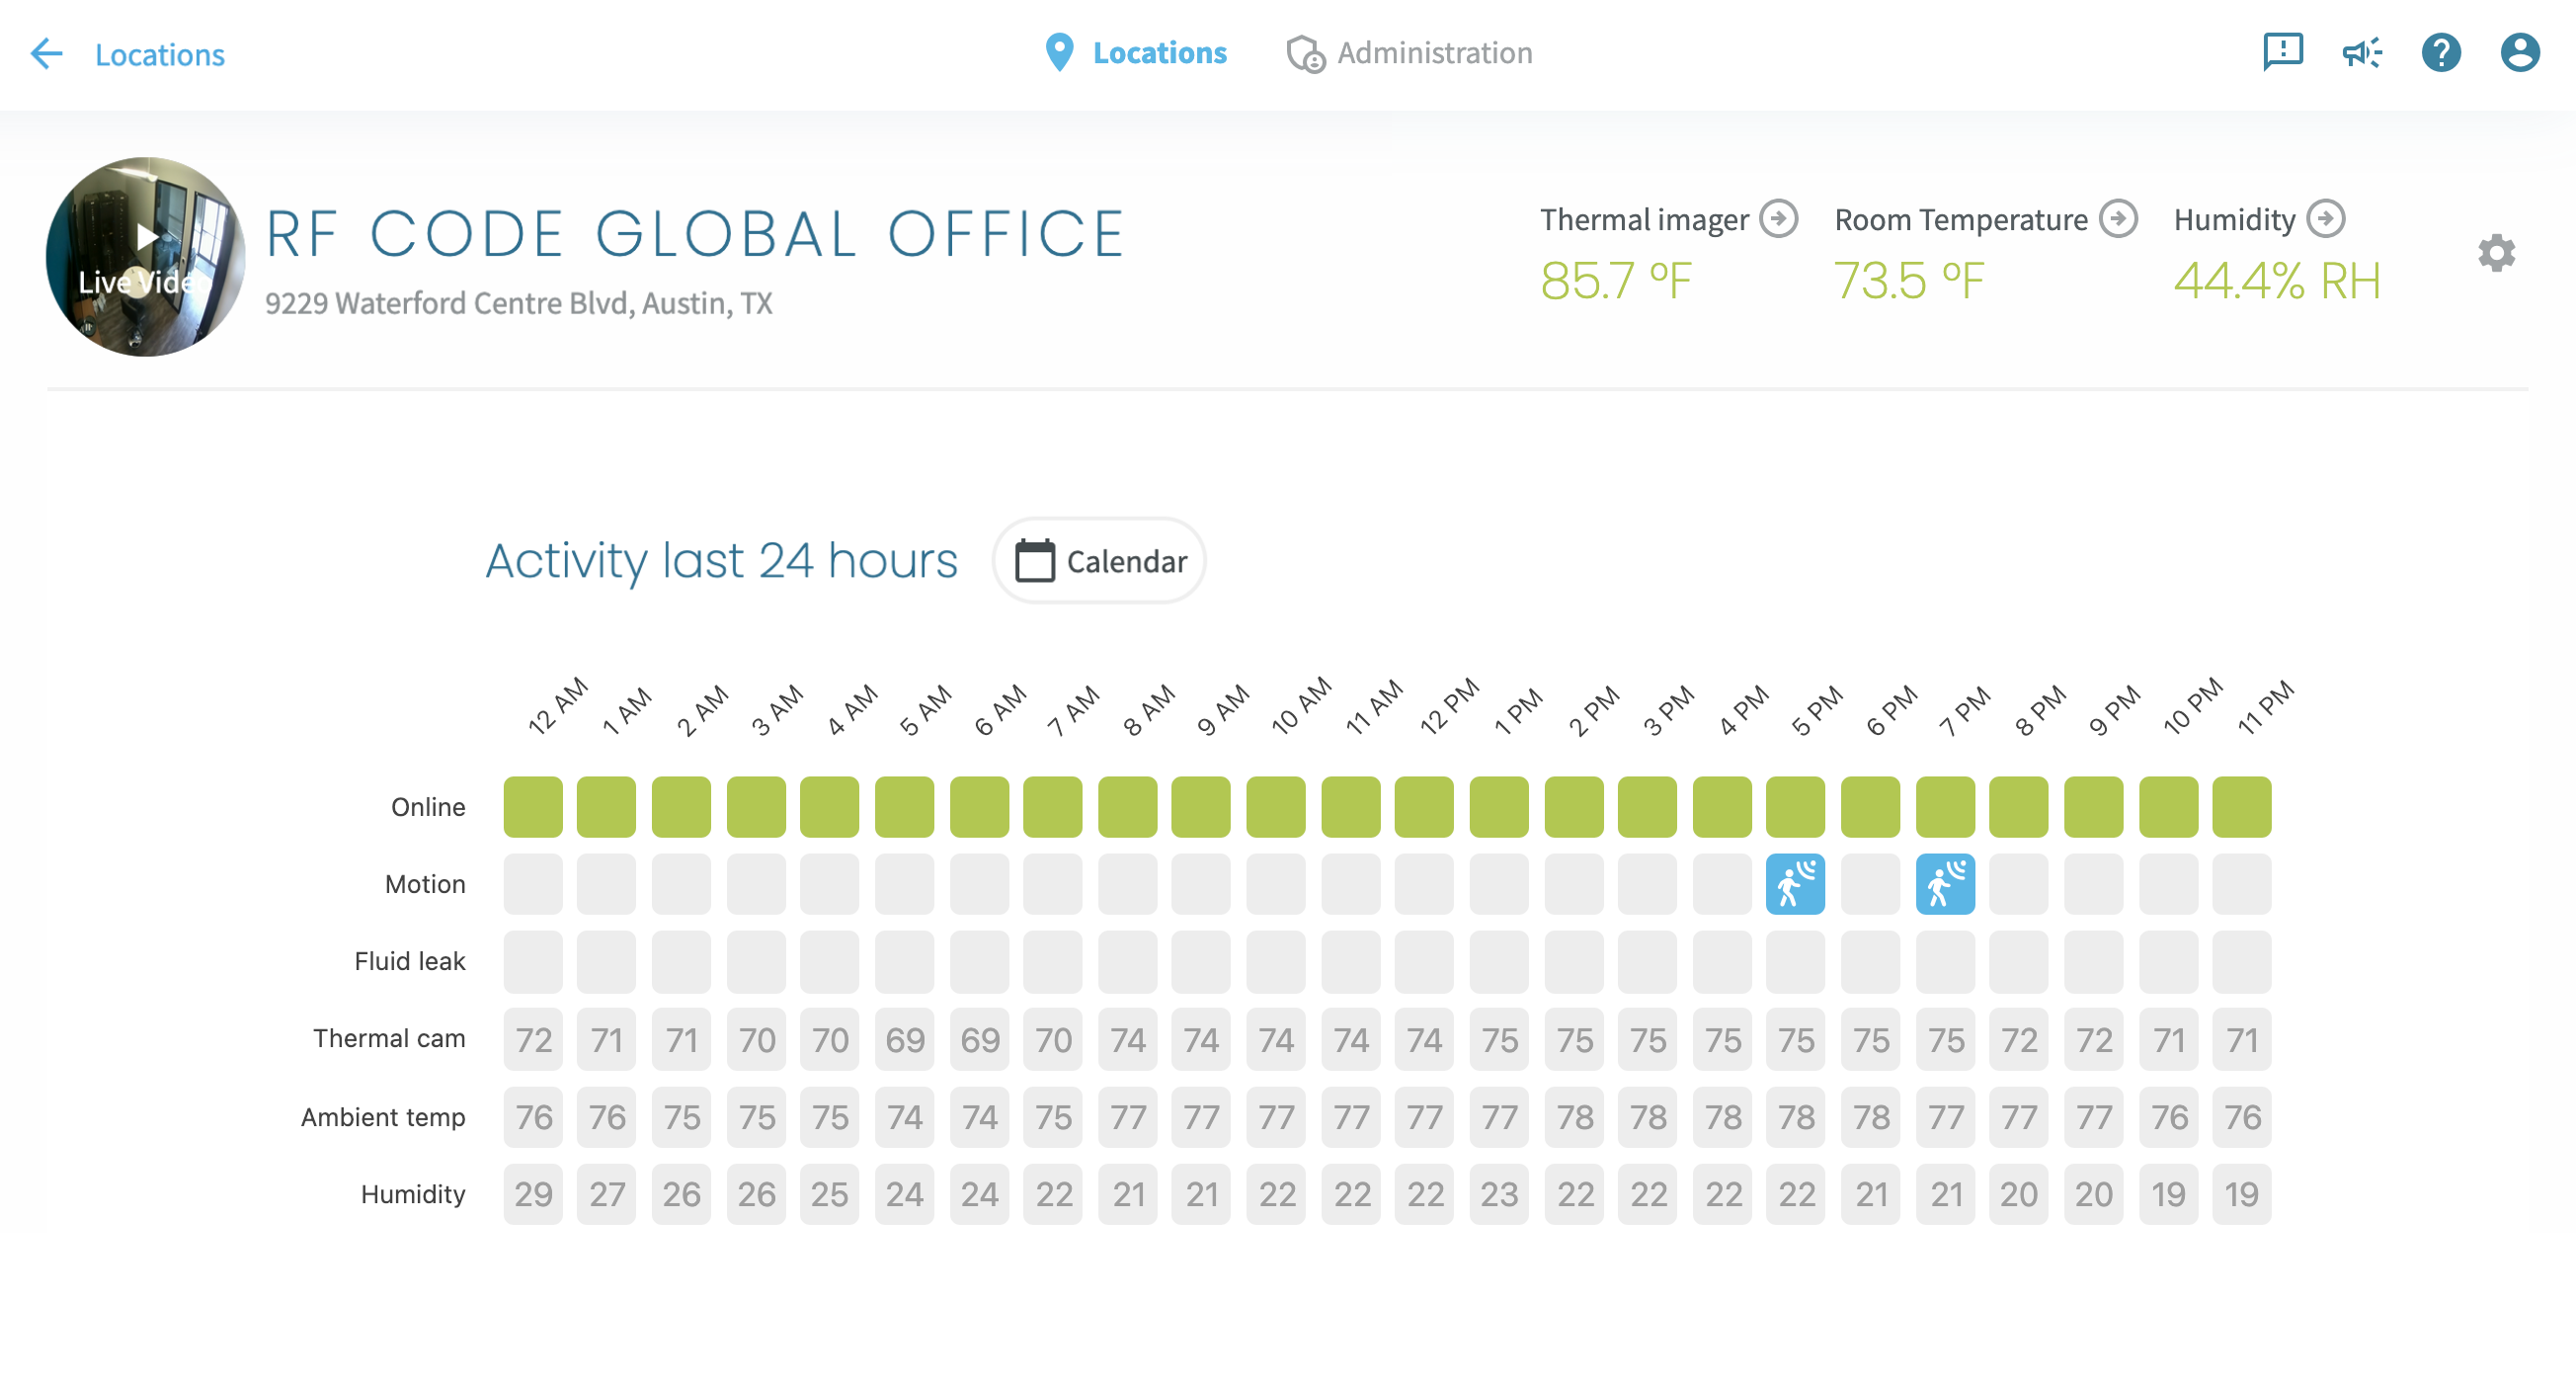This screenshot has height=1383, width=2576.
Task: Click the 12 AM Online green square
Action: click(533, 807)
